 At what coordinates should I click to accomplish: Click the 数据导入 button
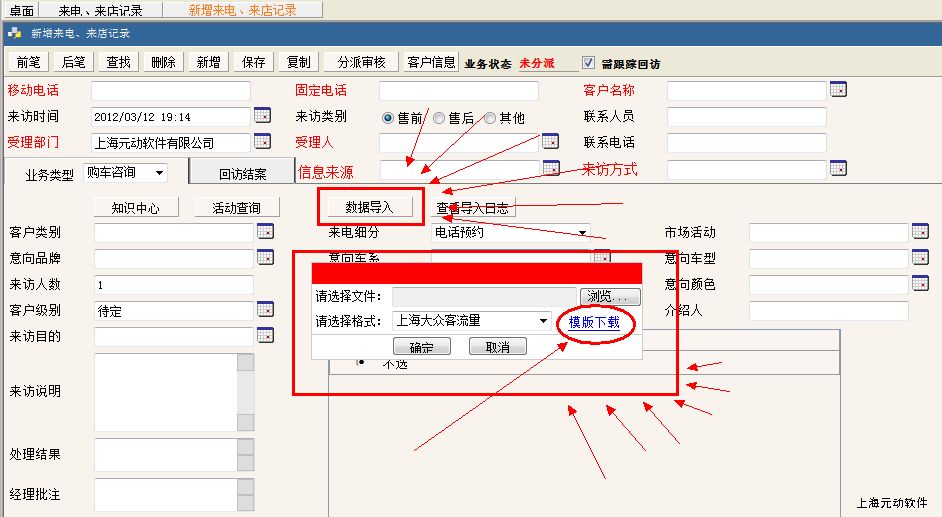(x=370, y=207)
